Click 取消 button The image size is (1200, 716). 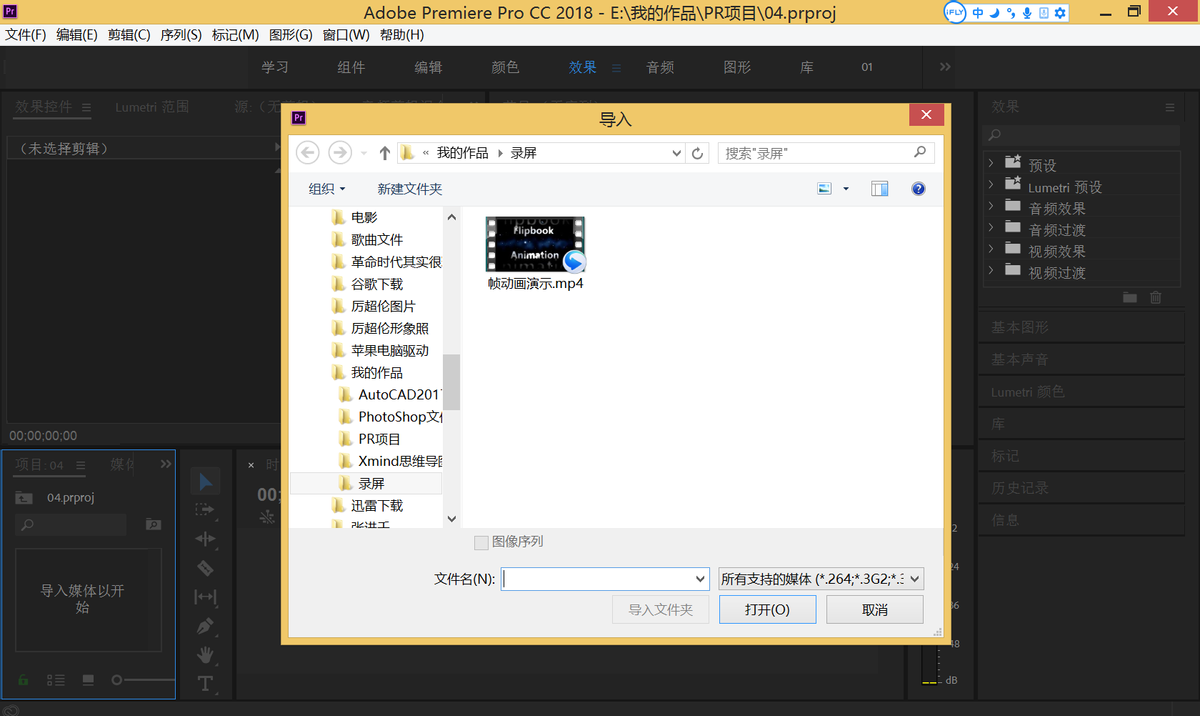point(874,609)
